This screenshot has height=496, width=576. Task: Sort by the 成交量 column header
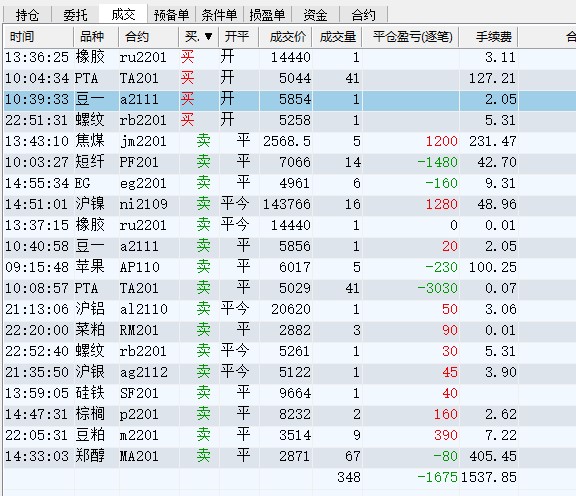coord(337,36)
